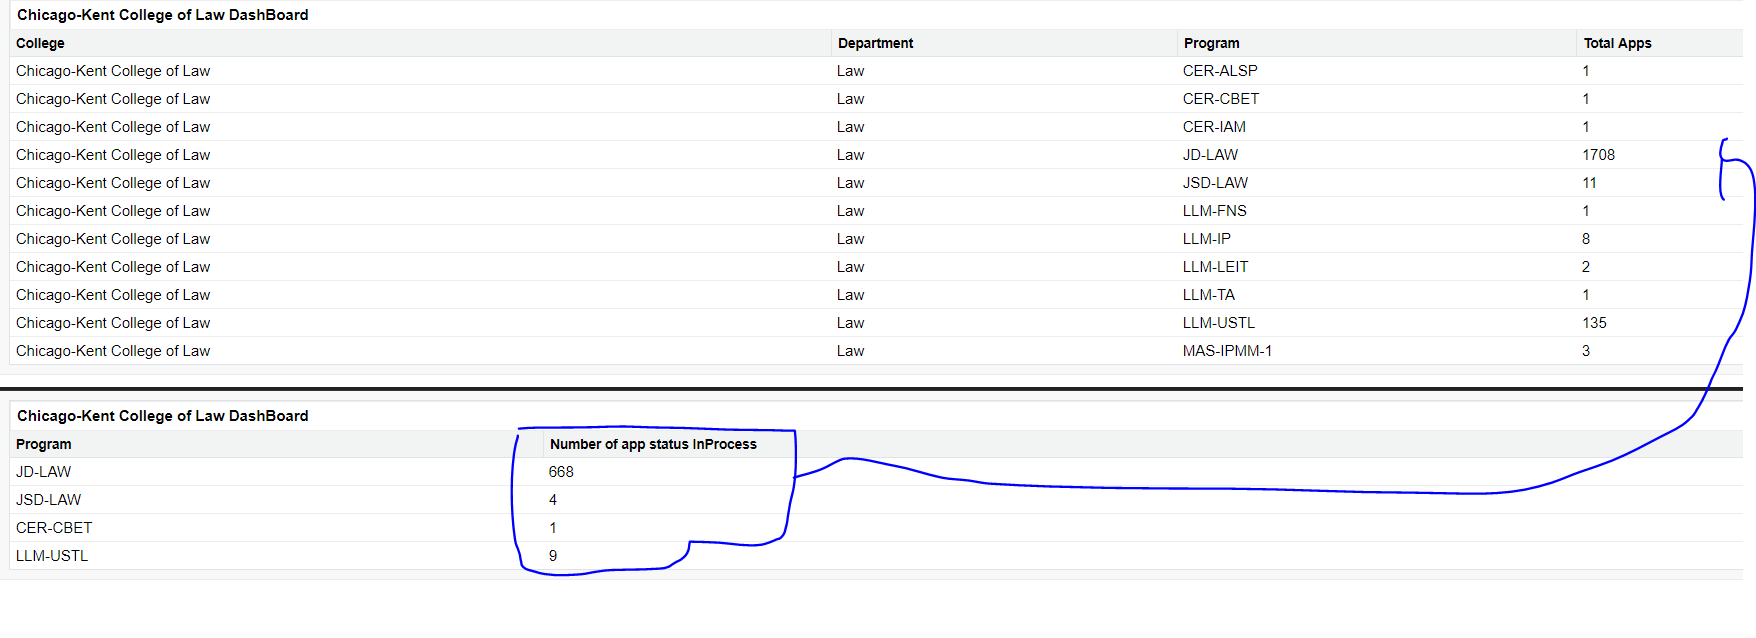The height and width of the screenshot is (638, 1756).
Task: Select "Chicago-Kent College of Law" in the CER-IAM row
Action: click(x=113, y=127)
